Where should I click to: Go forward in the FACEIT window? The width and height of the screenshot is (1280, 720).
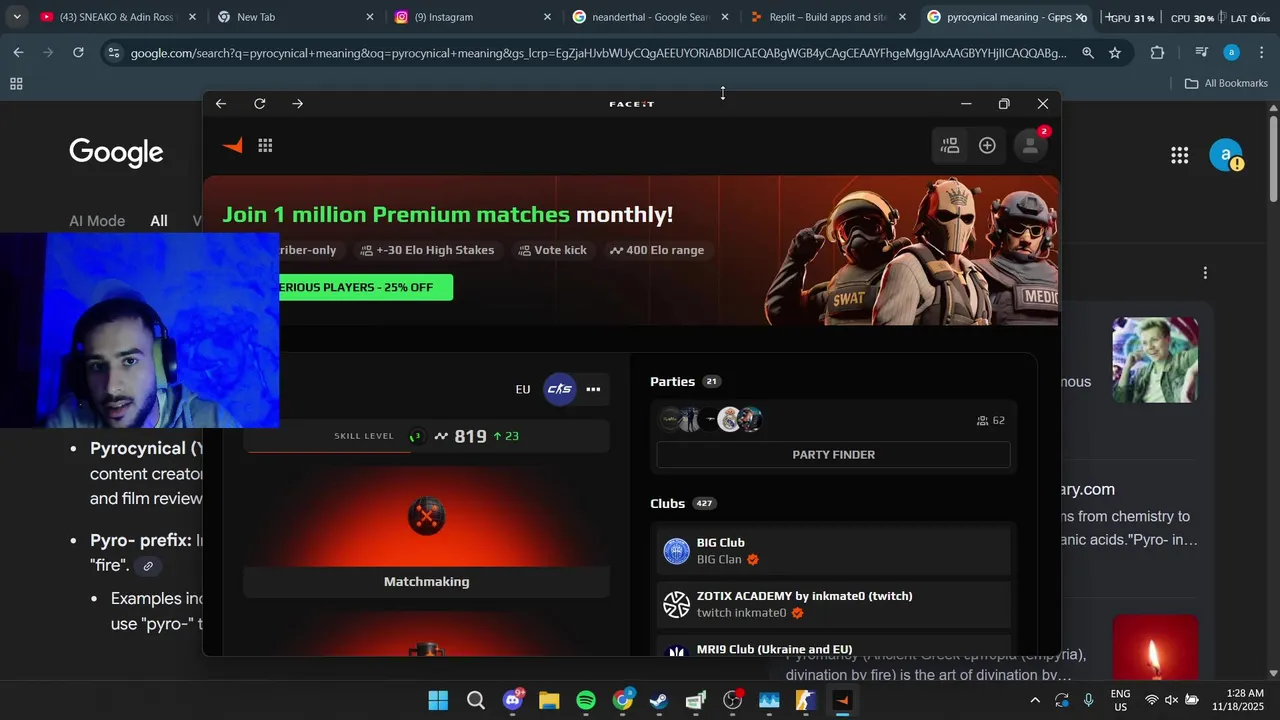point(297,104)
